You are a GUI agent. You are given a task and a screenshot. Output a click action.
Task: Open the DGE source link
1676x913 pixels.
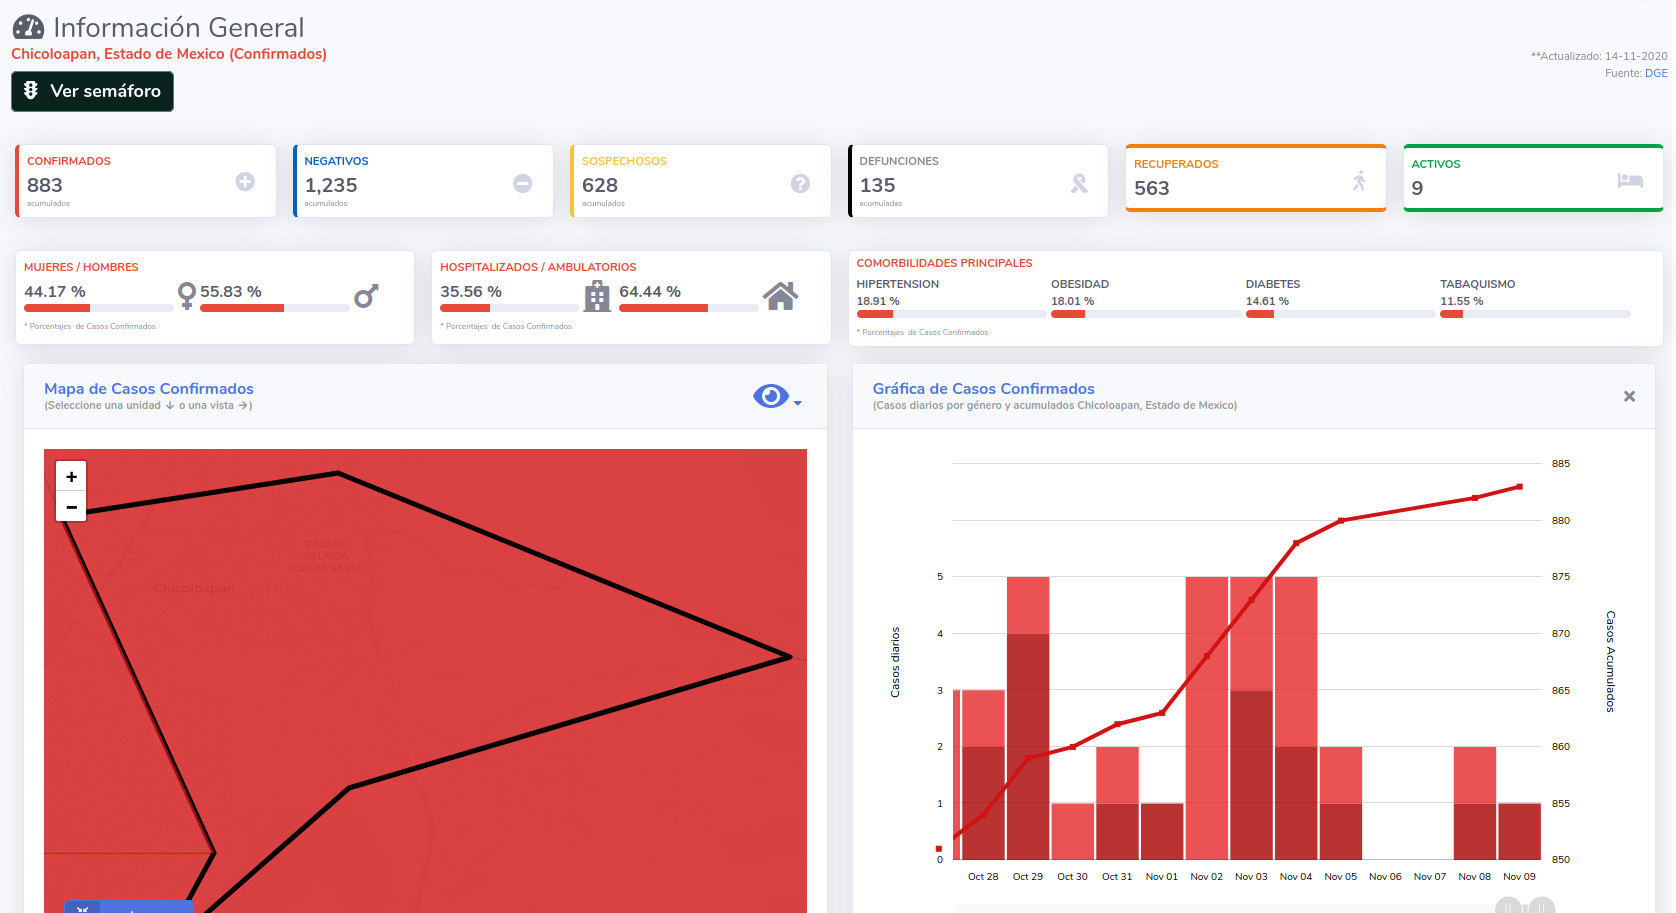[1656, 73]
